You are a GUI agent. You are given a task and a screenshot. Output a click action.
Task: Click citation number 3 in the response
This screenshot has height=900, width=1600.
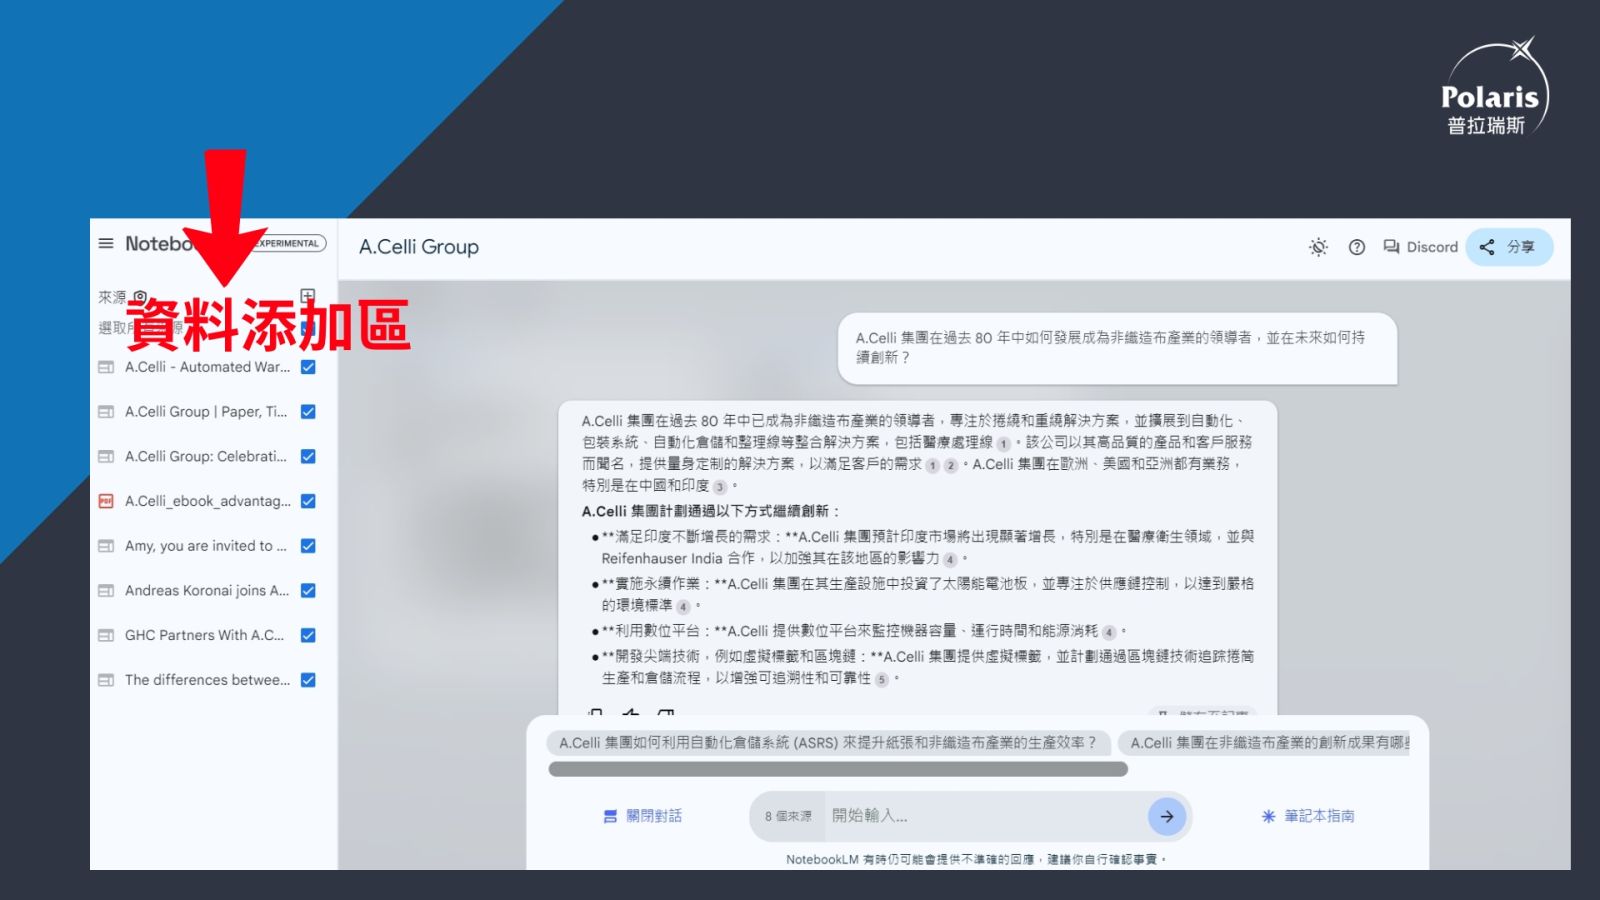tap(719, 486)
